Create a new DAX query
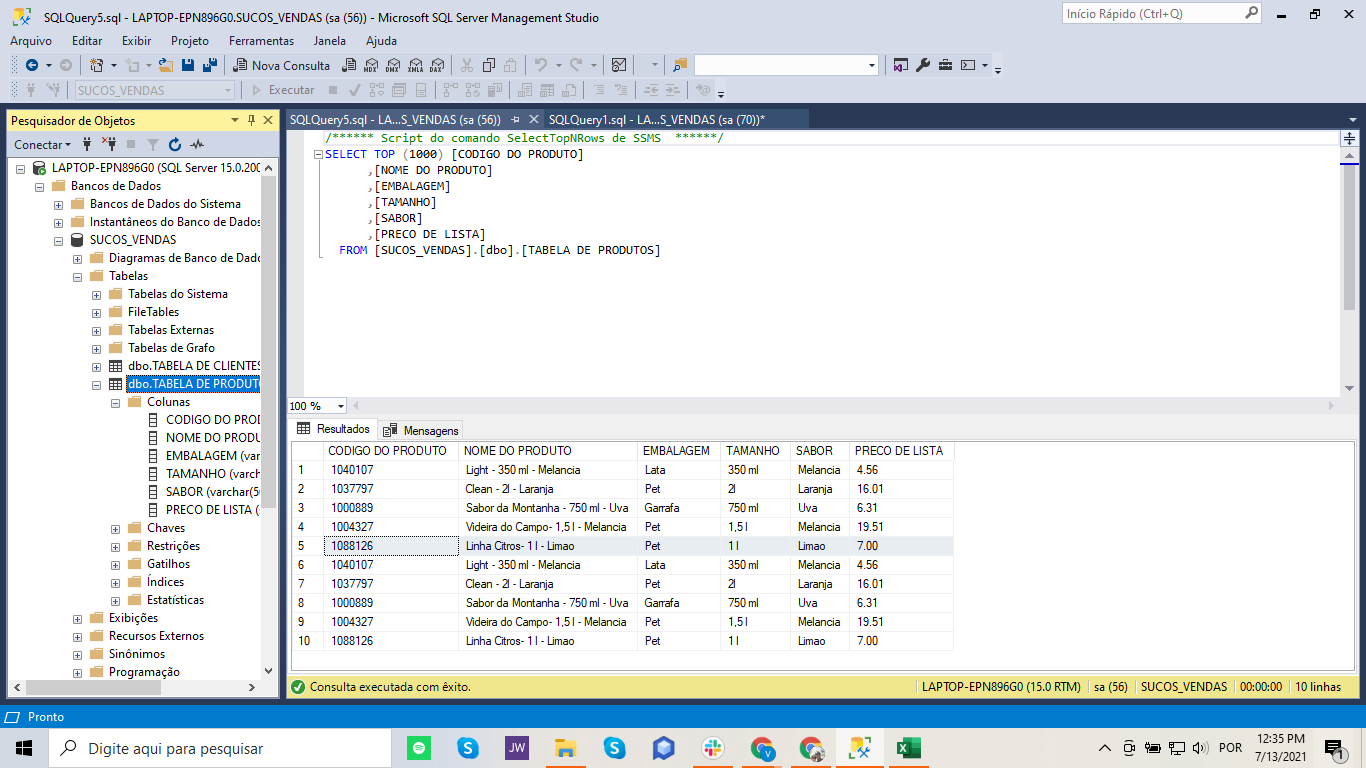This screenshot has height=768, width=1366. pos(436,65)
